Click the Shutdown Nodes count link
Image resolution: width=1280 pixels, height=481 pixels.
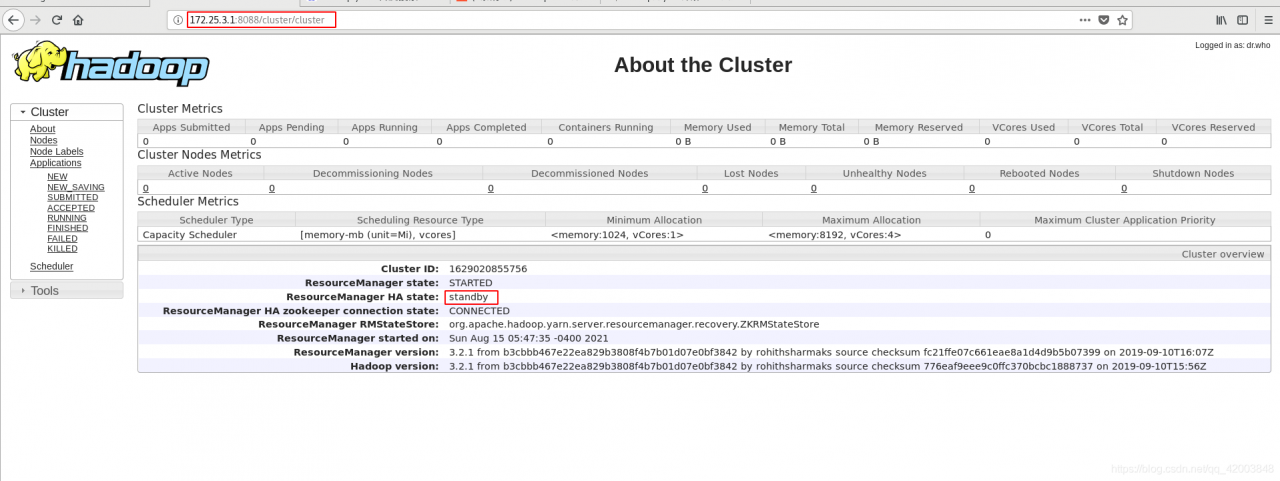tap(1123, 188)
